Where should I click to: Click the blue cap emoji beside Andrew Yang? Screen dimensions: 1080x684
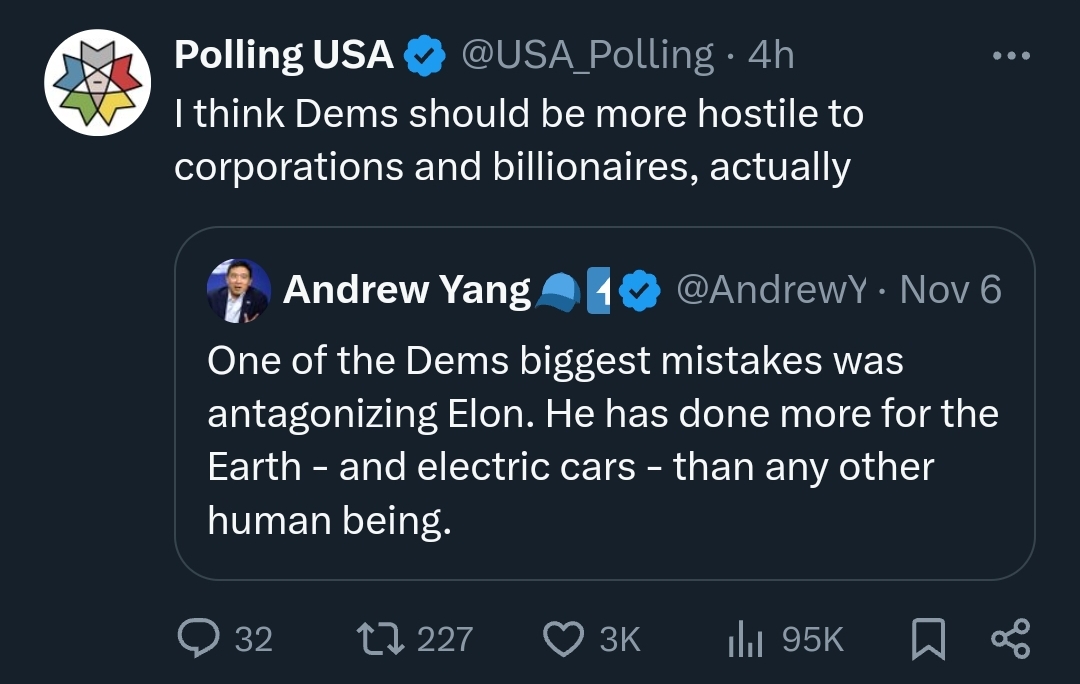tap(558, 291)
